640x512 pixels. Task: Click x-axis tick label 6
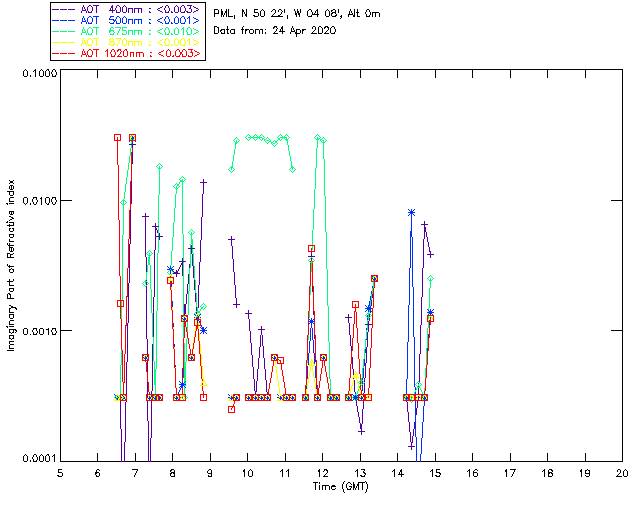click(x=98, y=473)
